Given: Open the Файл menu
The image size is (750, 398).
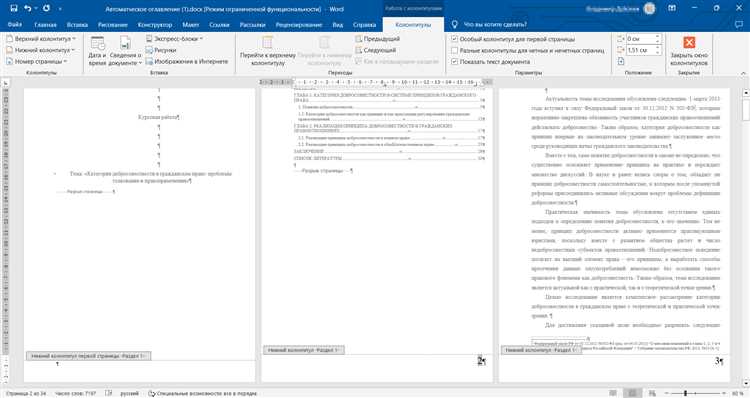Looking at the screenshot, I should (x=15, y=24).
